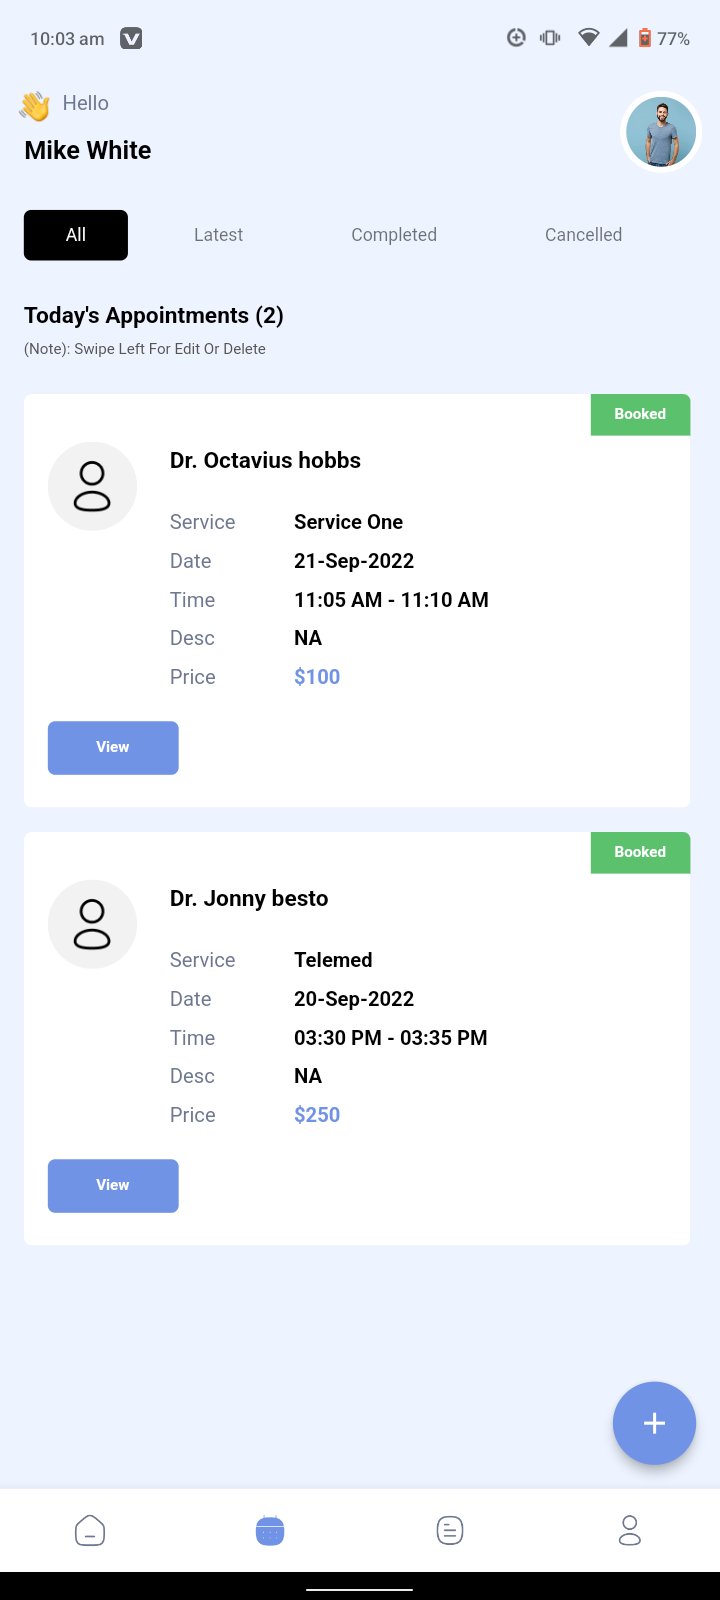Open the document list icon in bottom navigation
This screenshot has width=720, height=1600.
point(450,1530)
